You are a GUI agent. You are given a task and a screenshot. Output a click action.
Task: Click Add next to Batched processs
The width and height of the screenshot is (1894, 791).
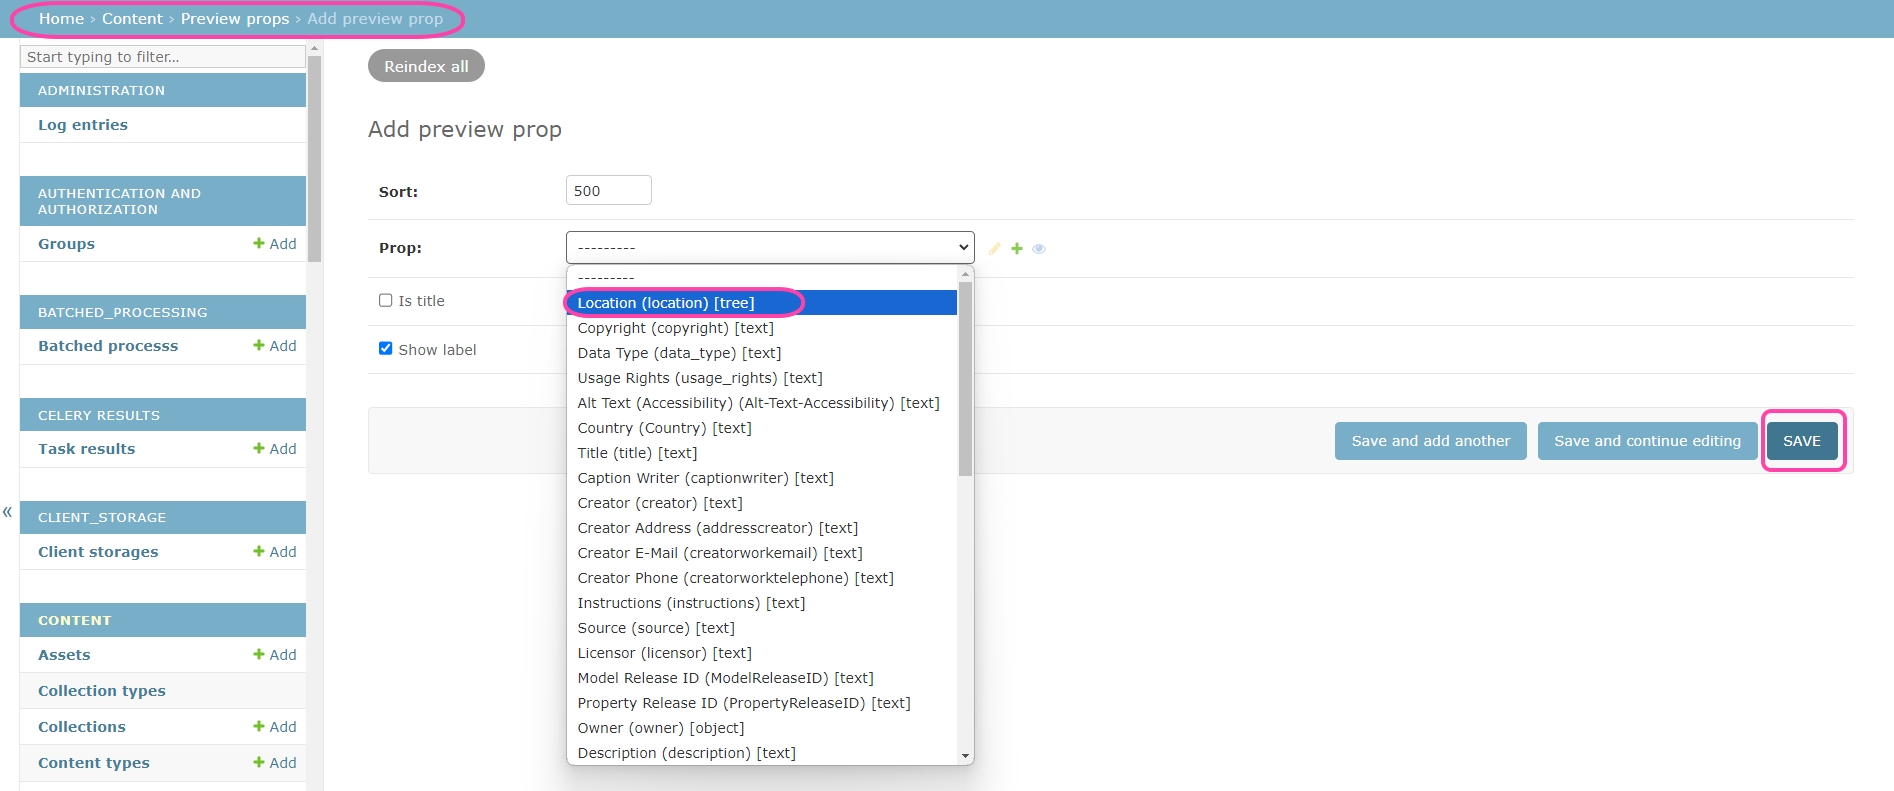click(275, 346)
